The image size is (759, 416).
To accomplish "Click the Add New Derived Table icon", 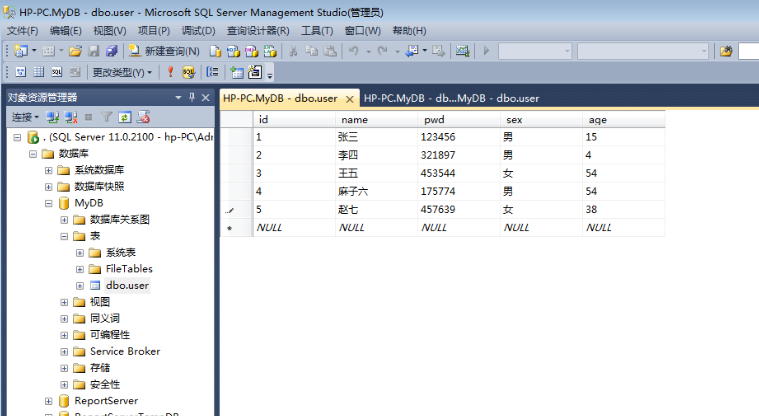I will (255, 72).
